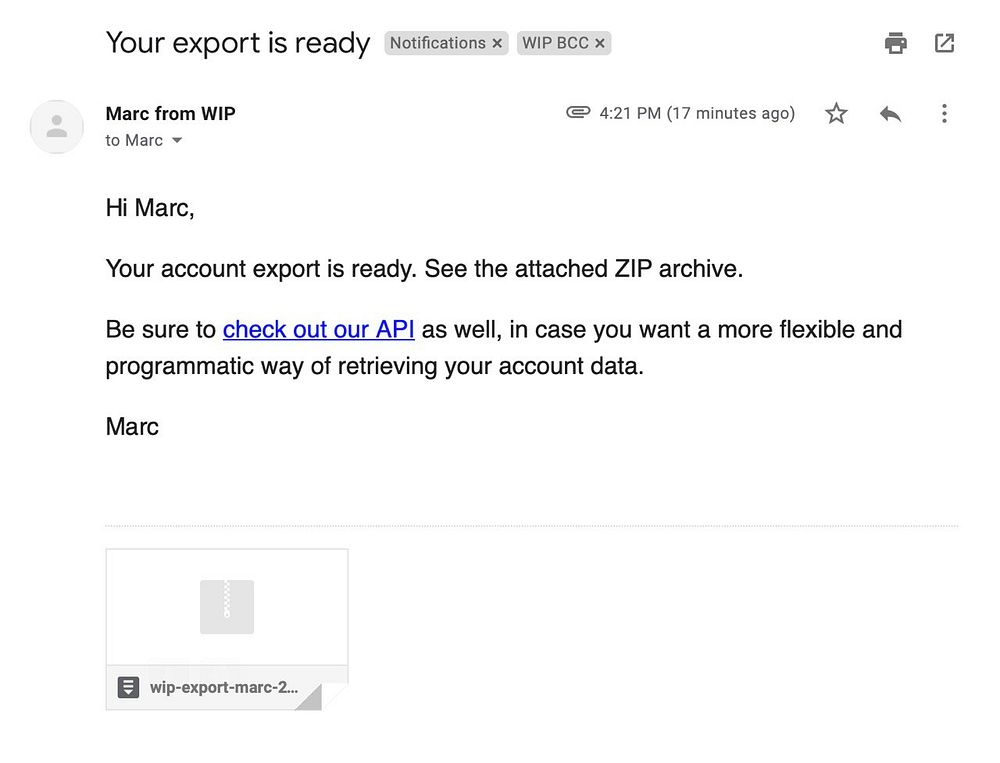Click the subject 'Your export is ready'

point(237,43)
